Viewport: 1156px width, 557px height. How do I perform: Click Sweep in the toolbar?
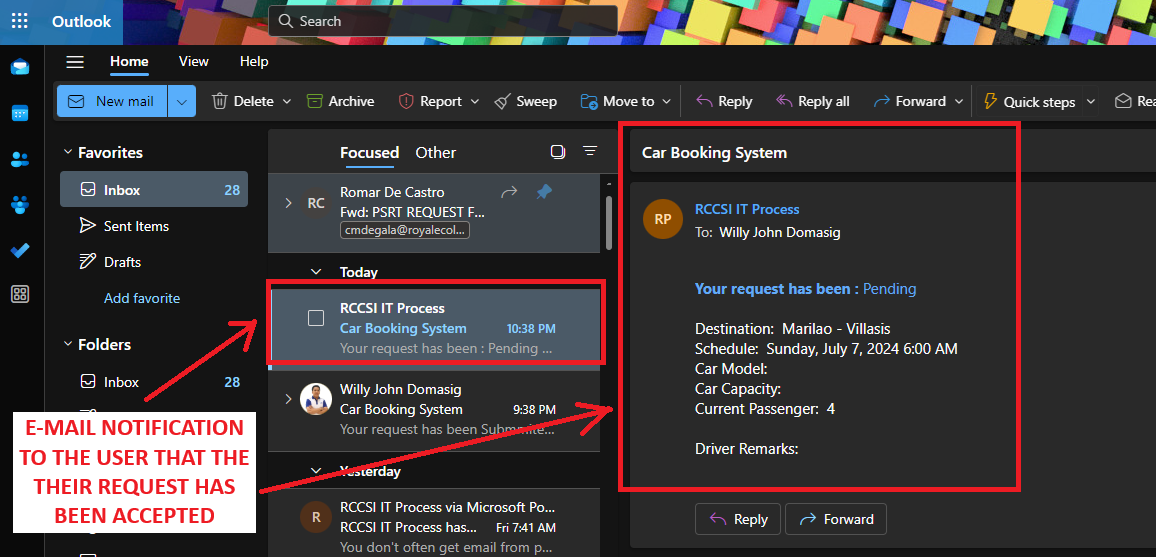pyautogui.click(x=526, y=102)
